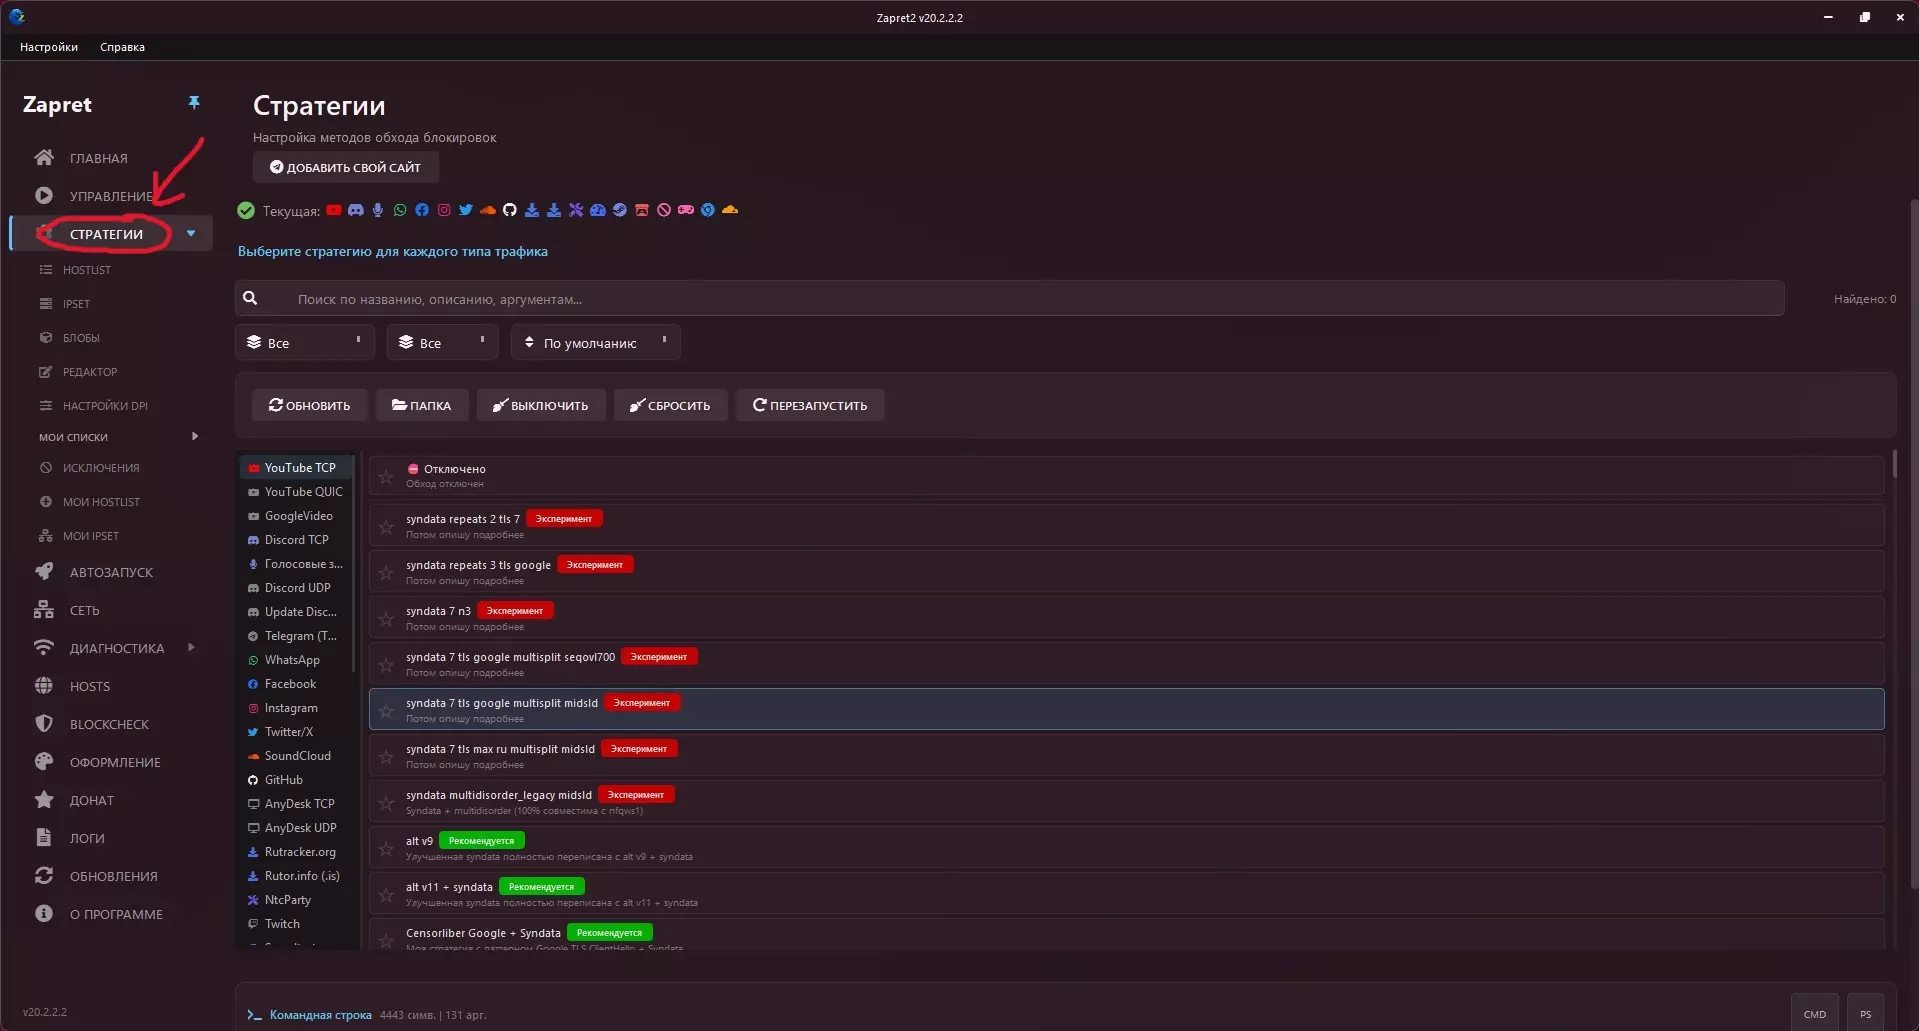Collapse the Стратегии submenu arrow

point(191,234)
